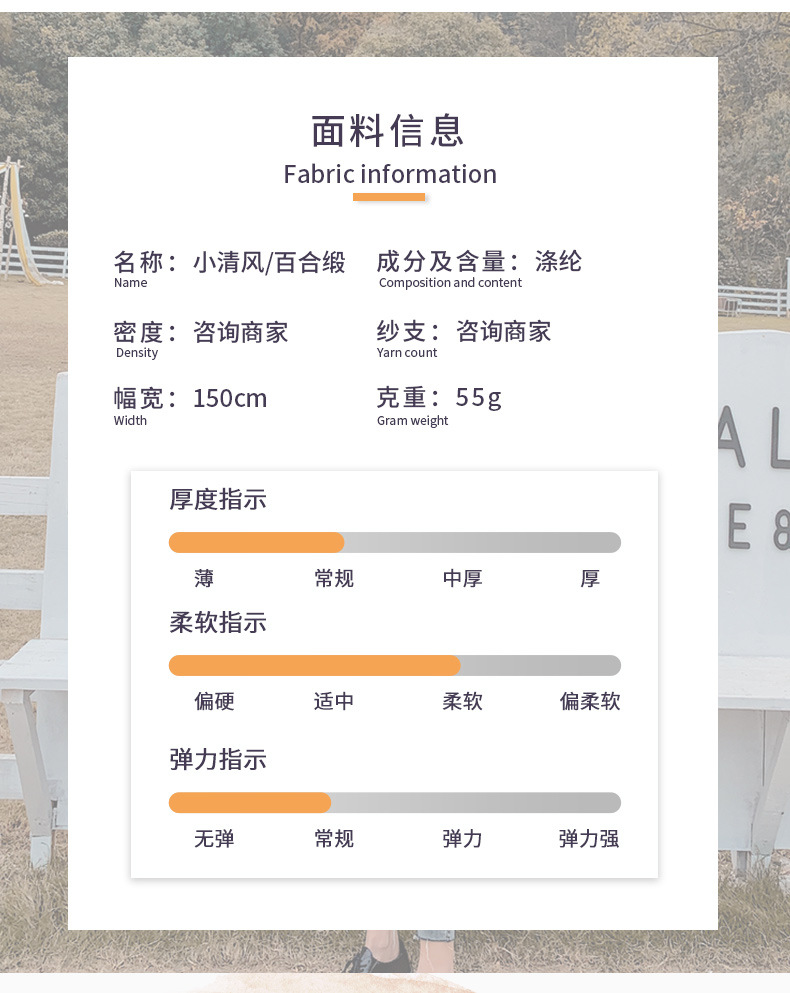
Task: Click the 厚度指示 thickness slider bar
Action: pyautogui.click(x=394, y=543)
